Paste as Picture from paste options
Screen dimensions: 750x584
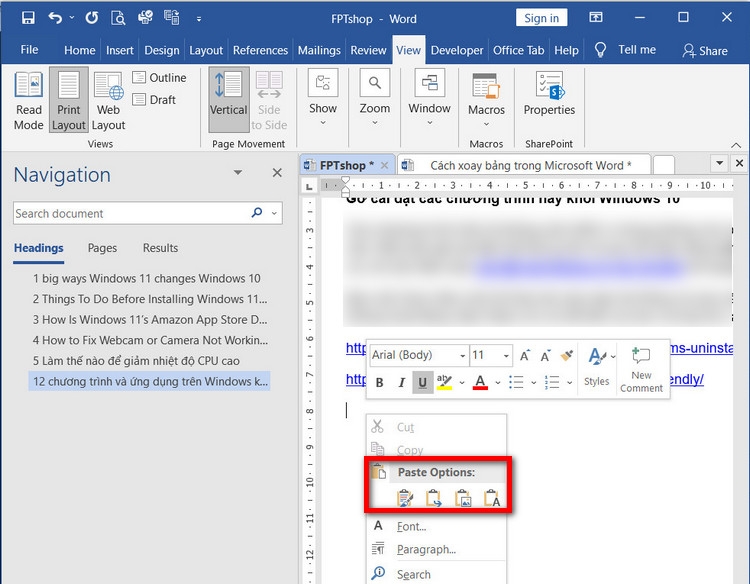[x=463, y=498]
